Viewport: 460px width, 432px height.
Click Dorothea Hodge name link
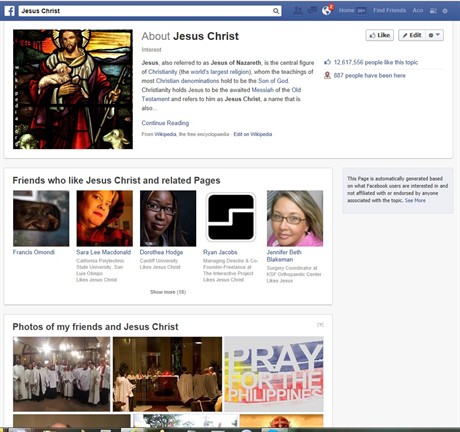click(x=161, y=252)
